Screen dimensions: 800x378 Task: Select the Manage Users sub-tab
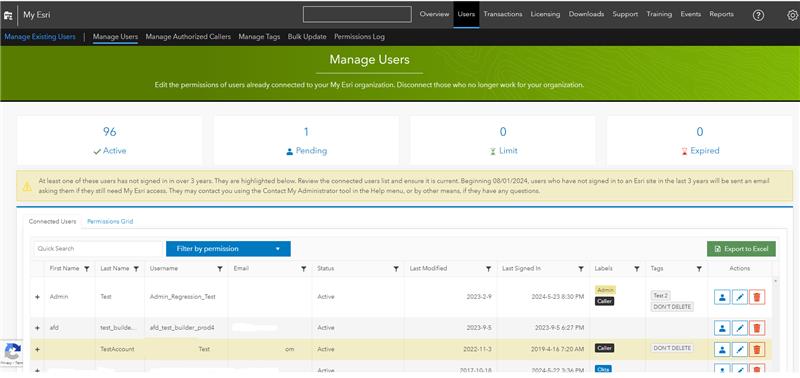(x=115, y=37)
